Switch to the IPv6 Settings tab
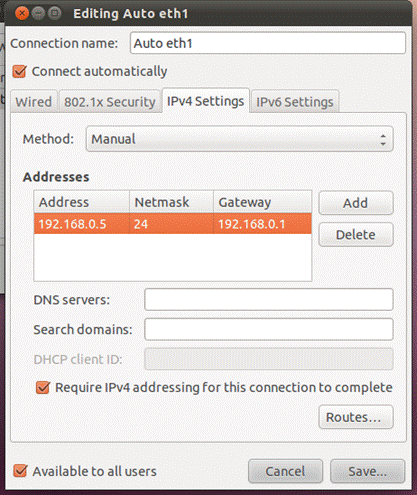417x495 pixels. 295,102
